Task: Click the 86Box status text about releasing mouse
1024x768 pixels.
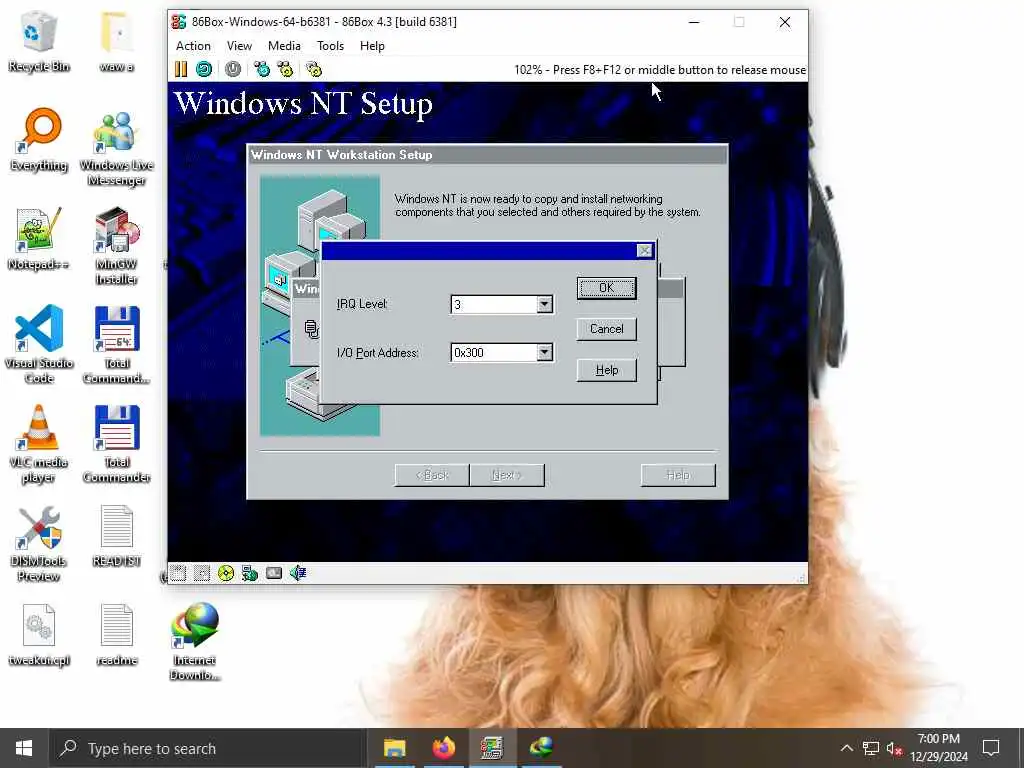Action: tap(660, 70)
